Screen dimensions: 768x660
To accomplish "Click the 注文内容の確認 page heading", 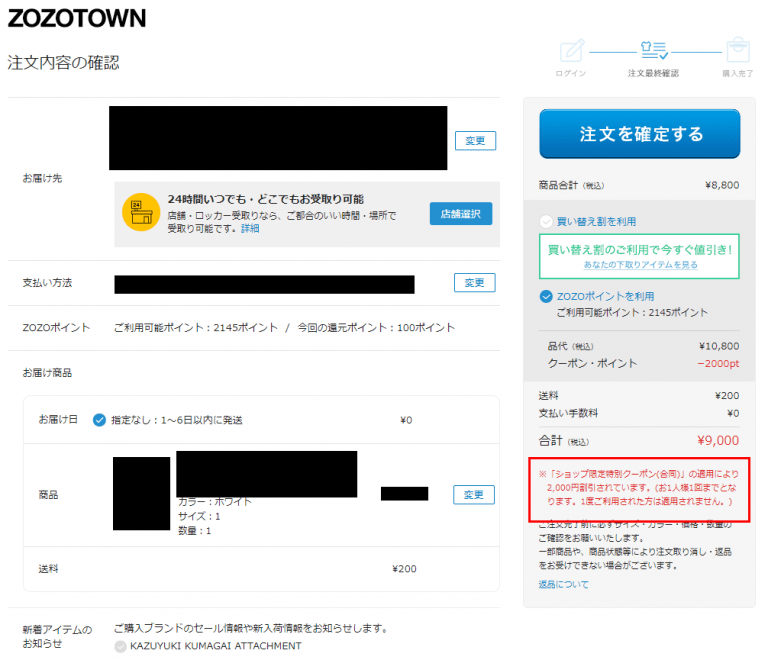I will [x=64, y=63].
